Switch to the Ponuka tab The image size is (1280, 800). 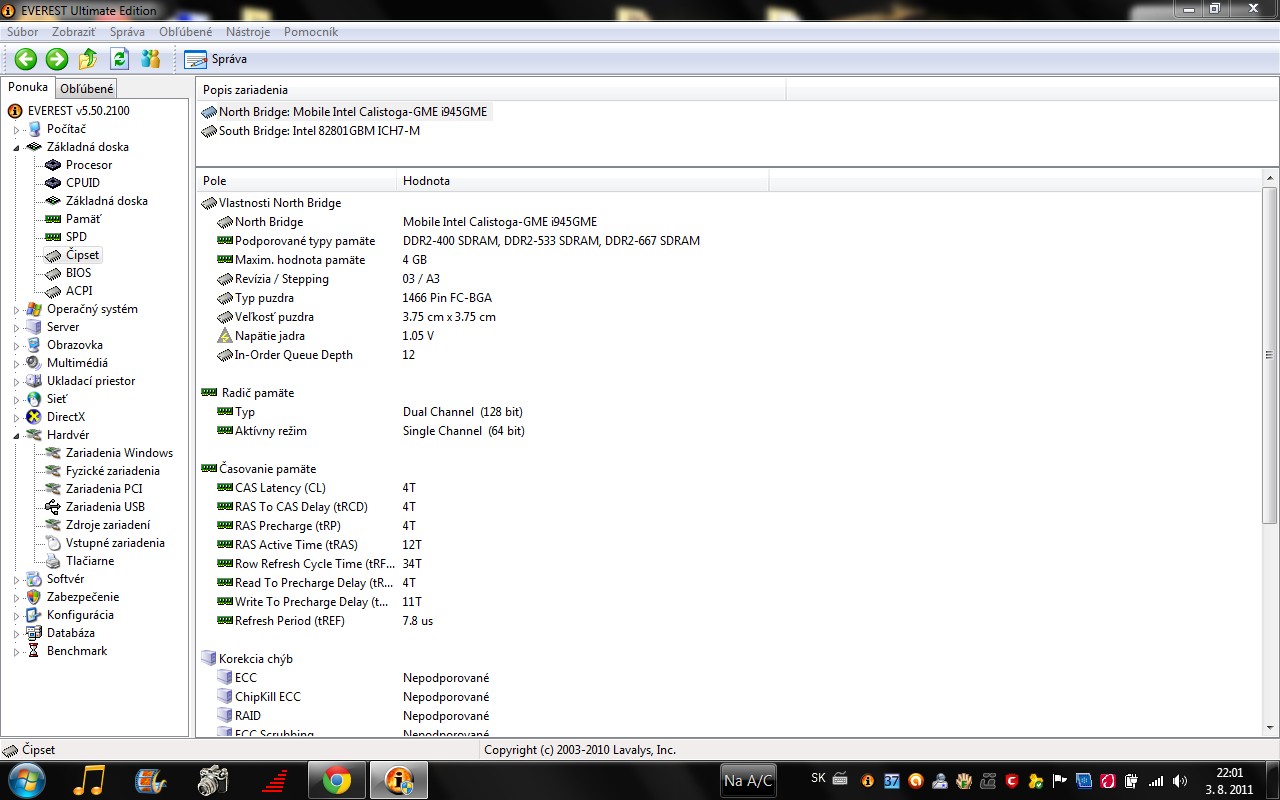(x=28, y=87)
